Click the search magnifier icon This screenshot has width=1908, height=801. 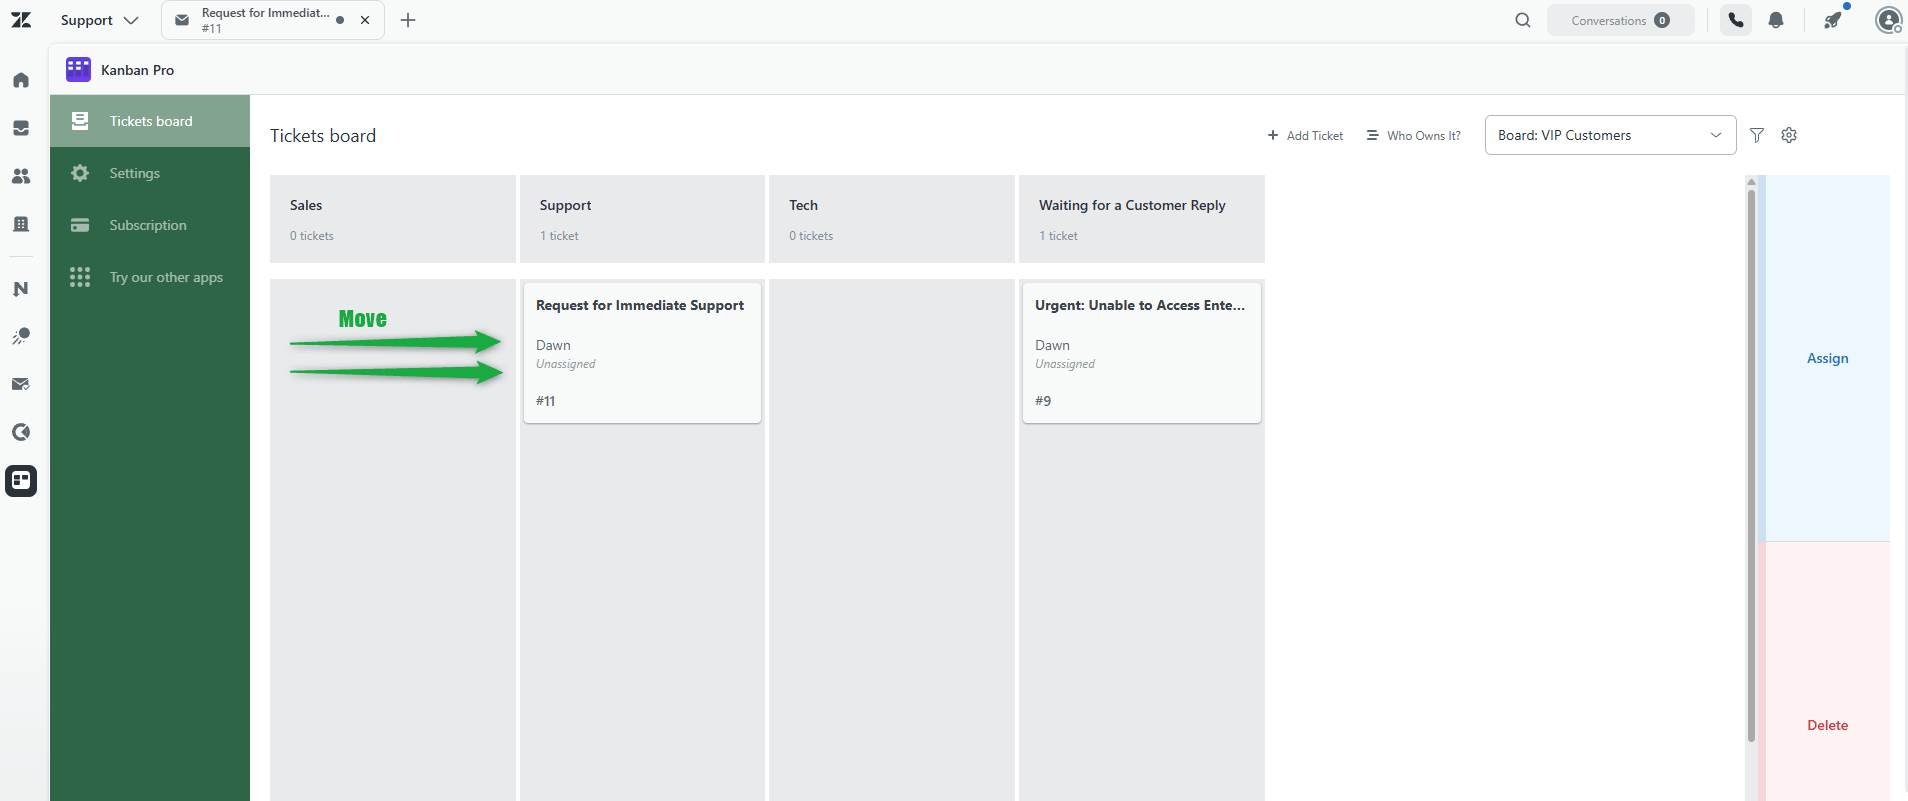pyautogui.click(x=1523, y=20)
